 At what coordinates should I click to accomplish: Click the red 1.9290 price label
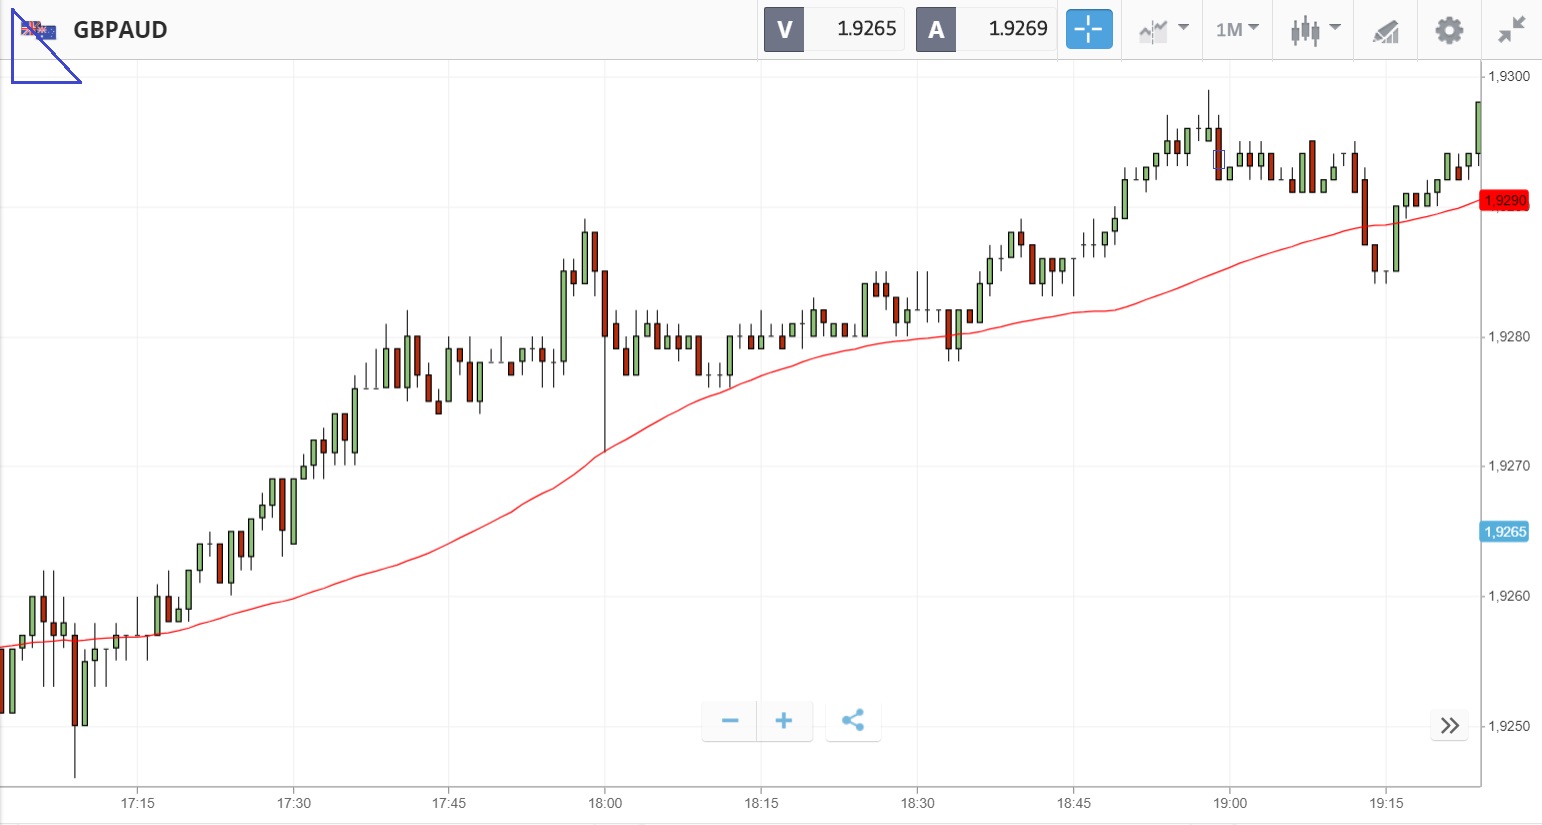point(1505,200)
